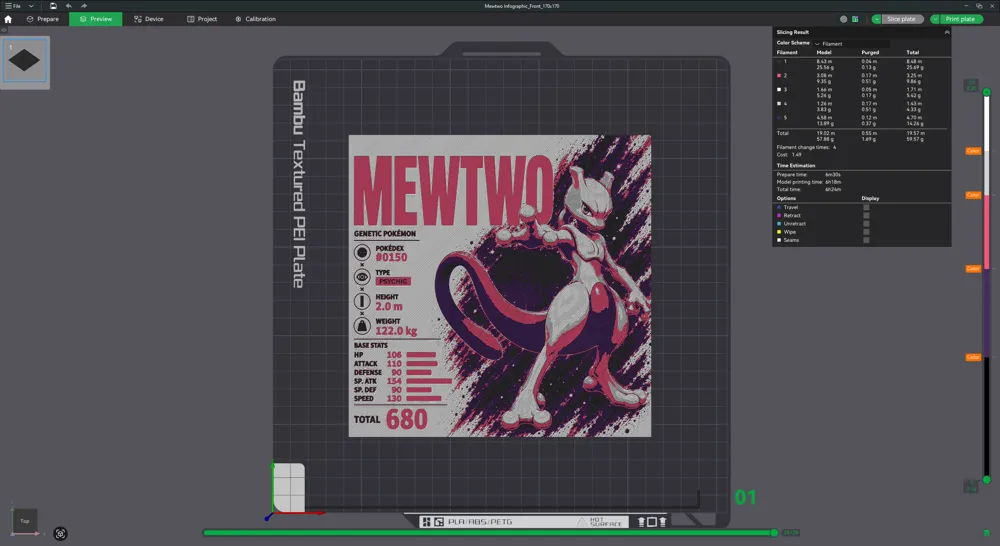The image size is (1000, 546).
Task: Enable Unretract display checkbox
Action: pos(866,224)
